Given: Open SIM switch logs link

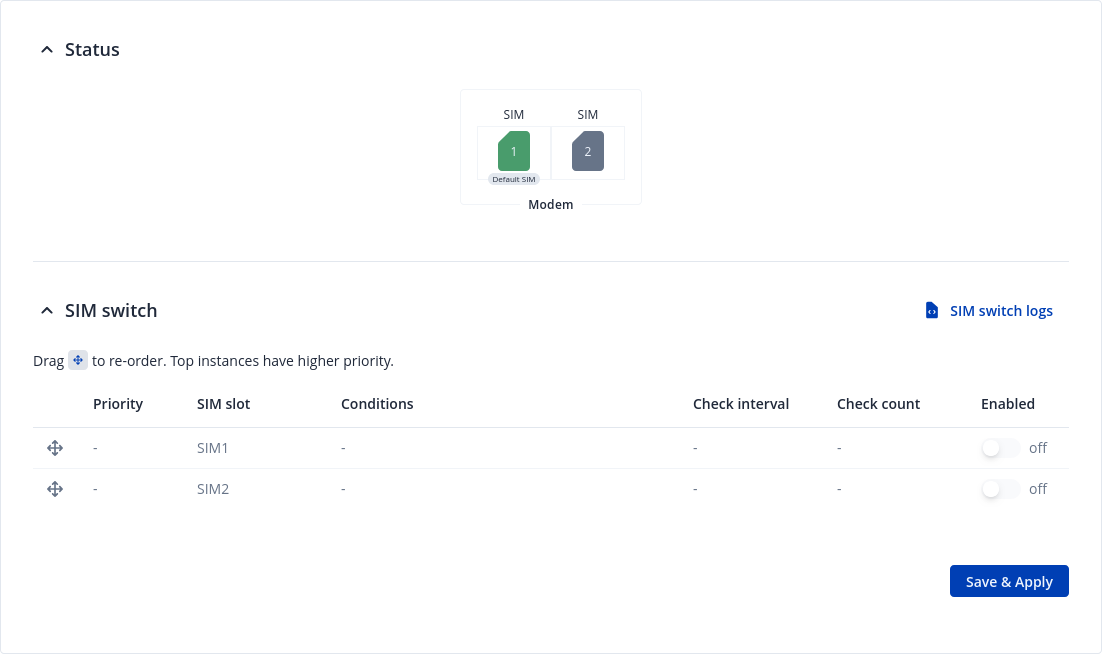Looking at the screenshot, I should [1001, 311].
